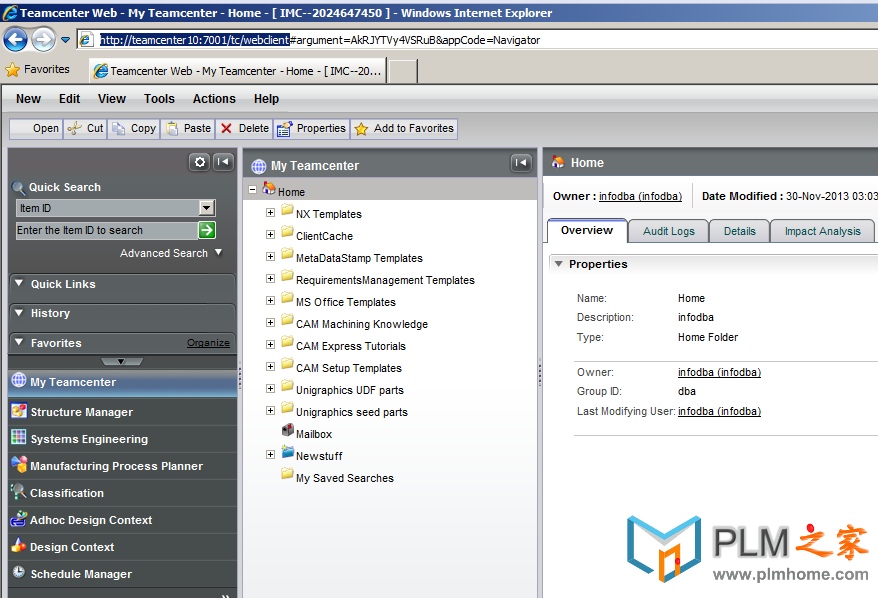The height and width of the screenshot is (598, 878).
Task: Expand the ClientCache folder
Action: click(270, 235)
